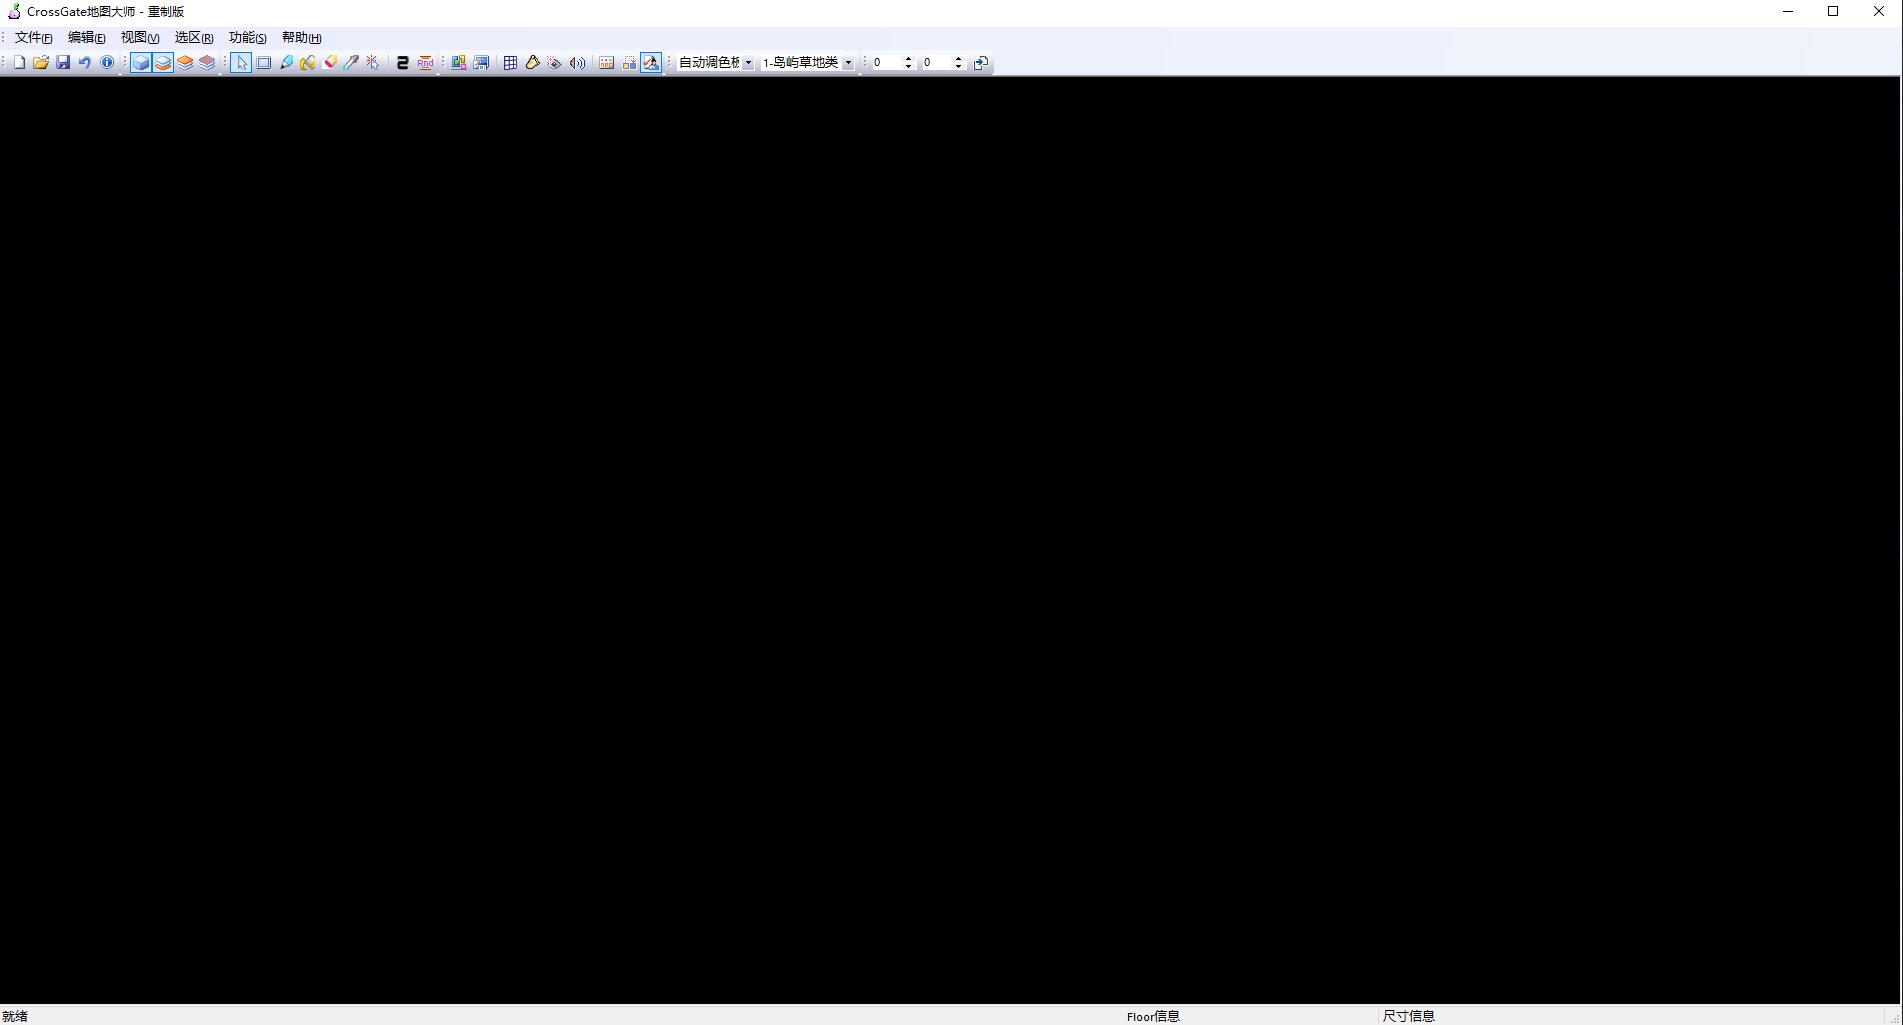The image size is (1903, 1025).
Task: Click the blue undo arrow icon
Action: tap(85, 62)
